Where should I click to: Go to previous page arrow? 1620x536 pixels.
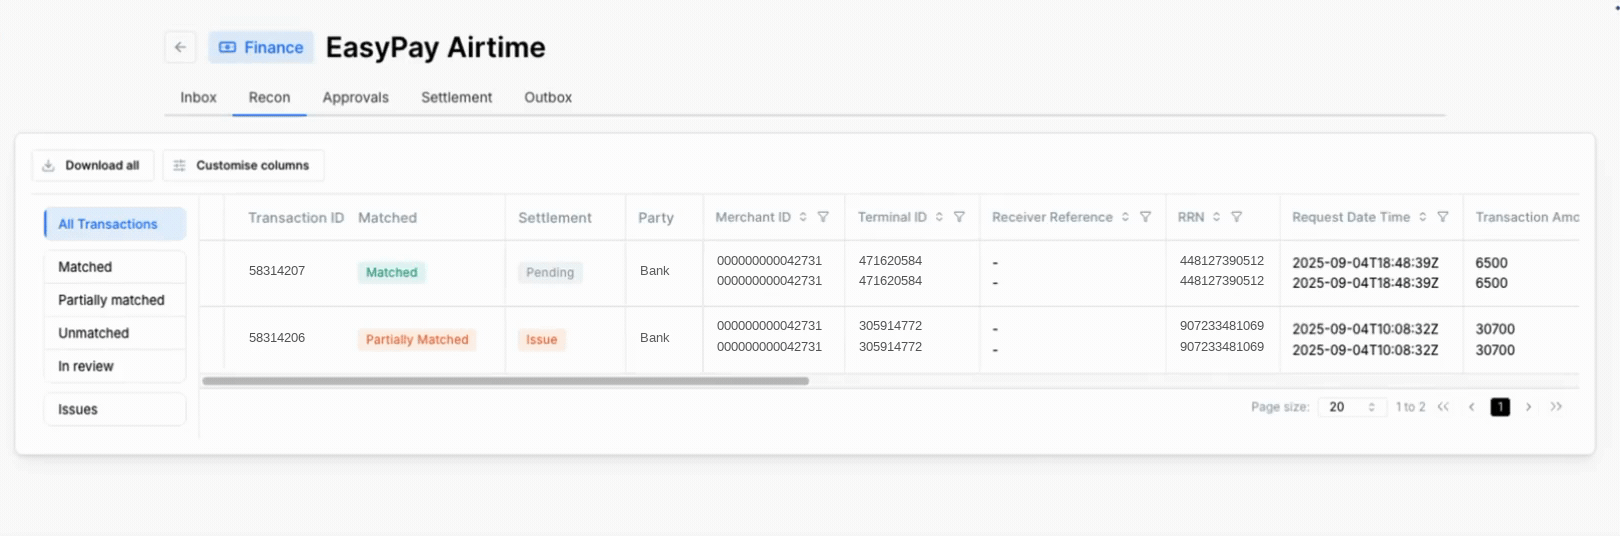click(x=1471, y=407)
